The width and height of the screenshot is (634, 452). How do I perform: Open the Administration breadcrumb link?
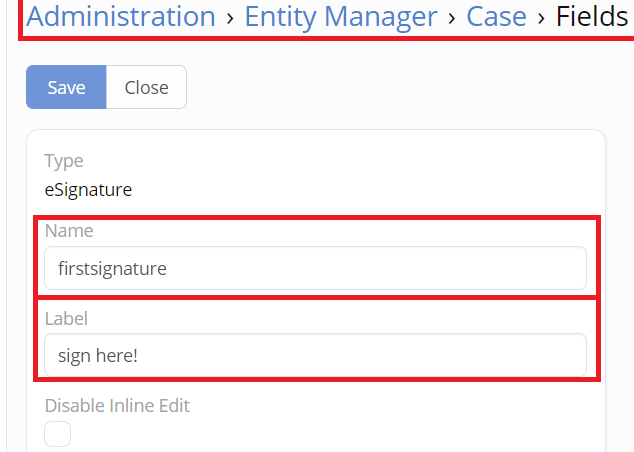[121, 17]
